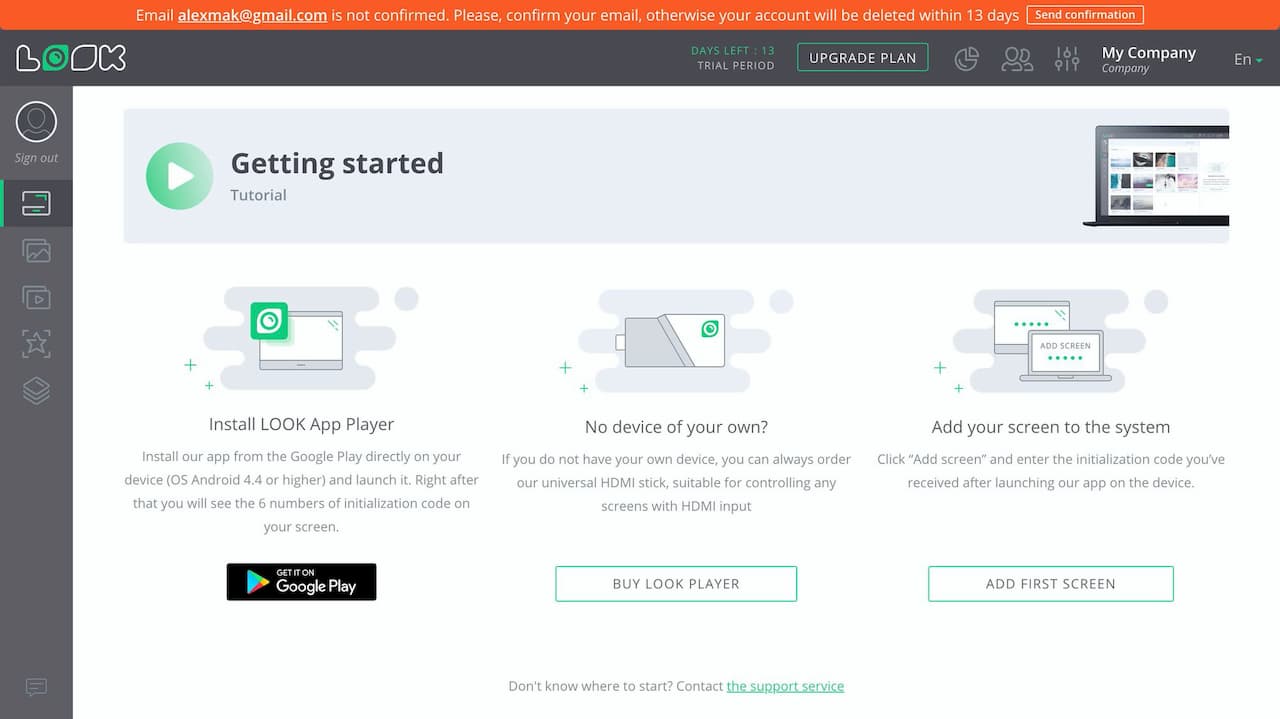Click the green LOOK app illustration
Screen dimensions: 1280x719
[x=269, y=321]
